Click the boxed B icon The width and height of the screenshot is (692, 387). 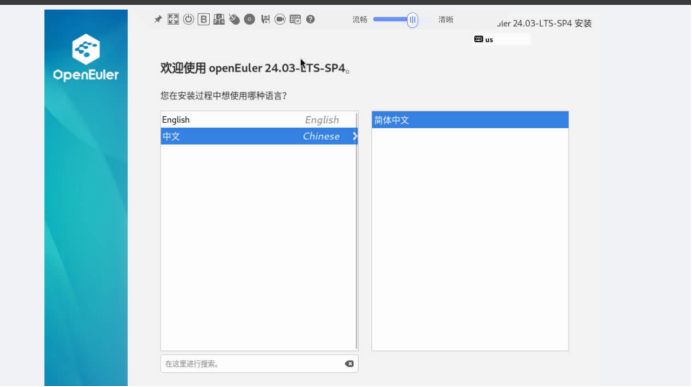(203, 19)
